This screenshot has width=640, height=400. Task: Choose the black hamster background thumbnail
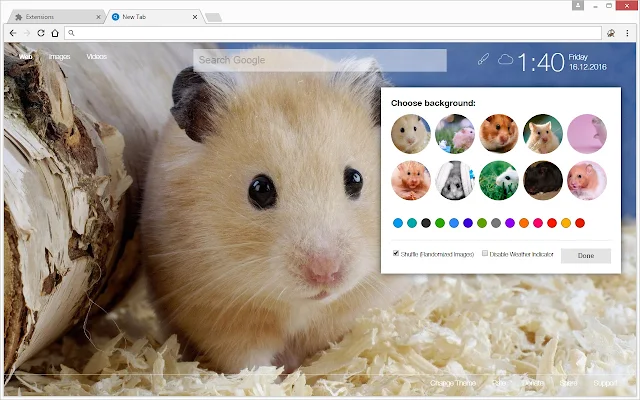[543, 180]
